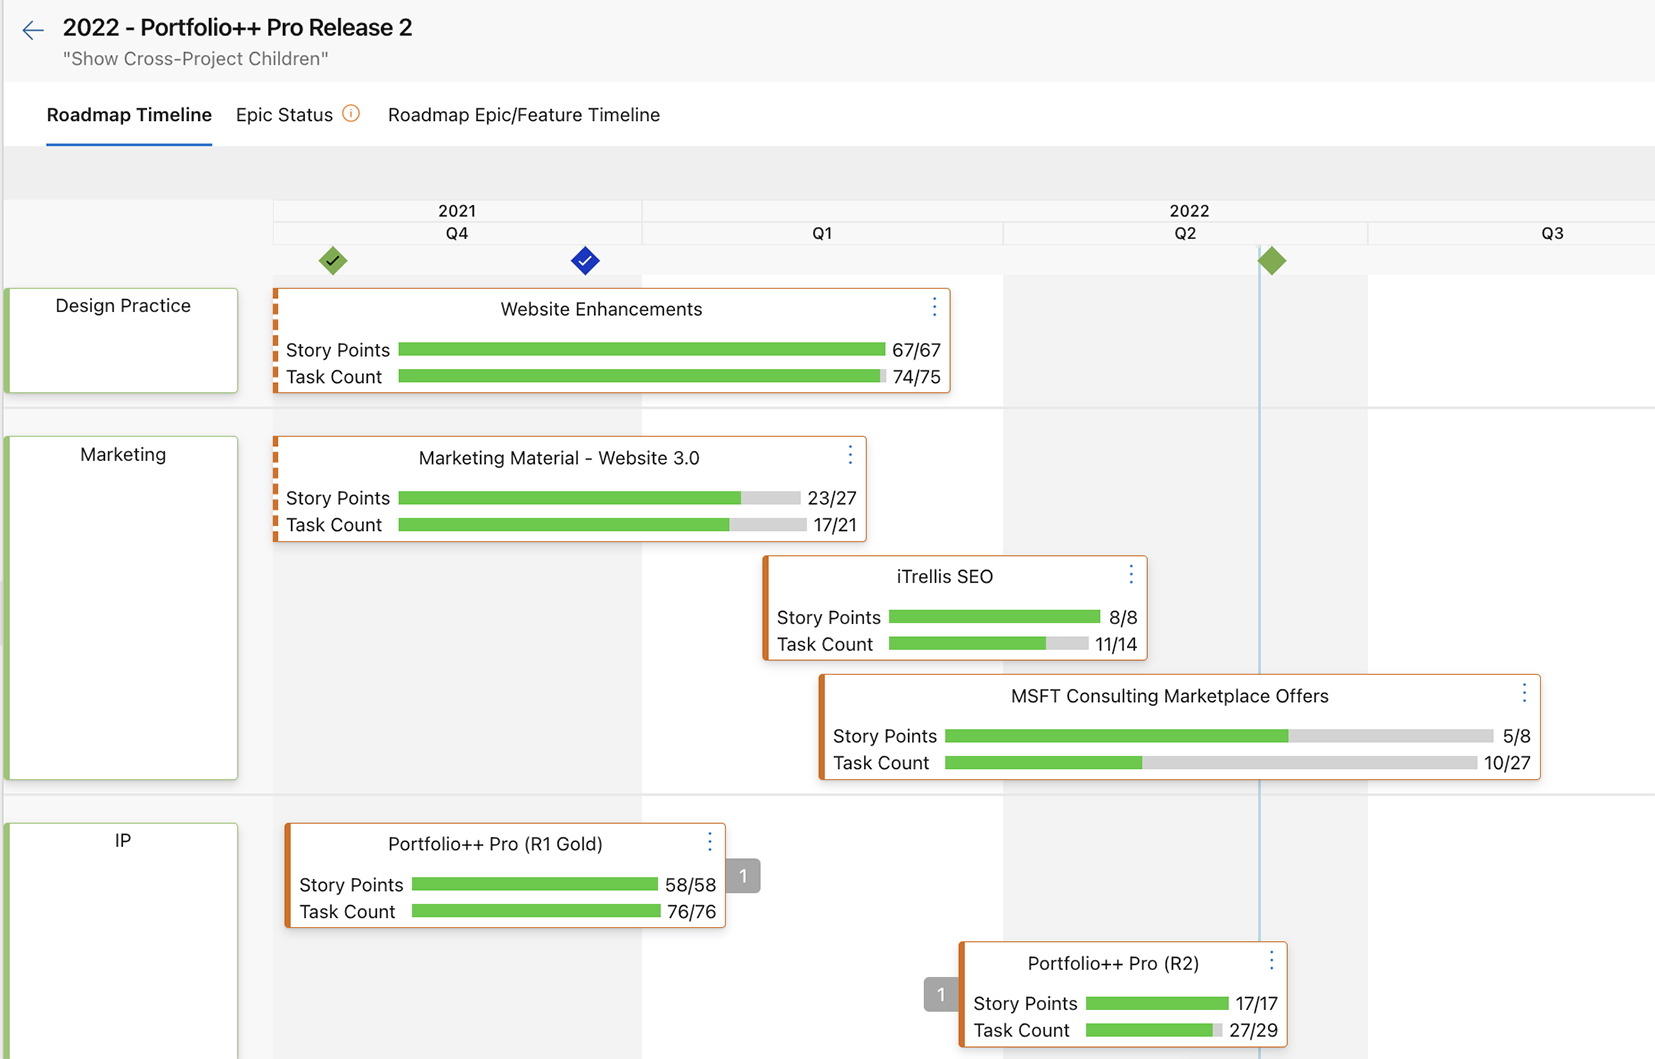Click dependency badge 1 beside Portfolio++ Pro (R1 Gold)
This screenshot has width=1655, height=1059.
point(743,876)
